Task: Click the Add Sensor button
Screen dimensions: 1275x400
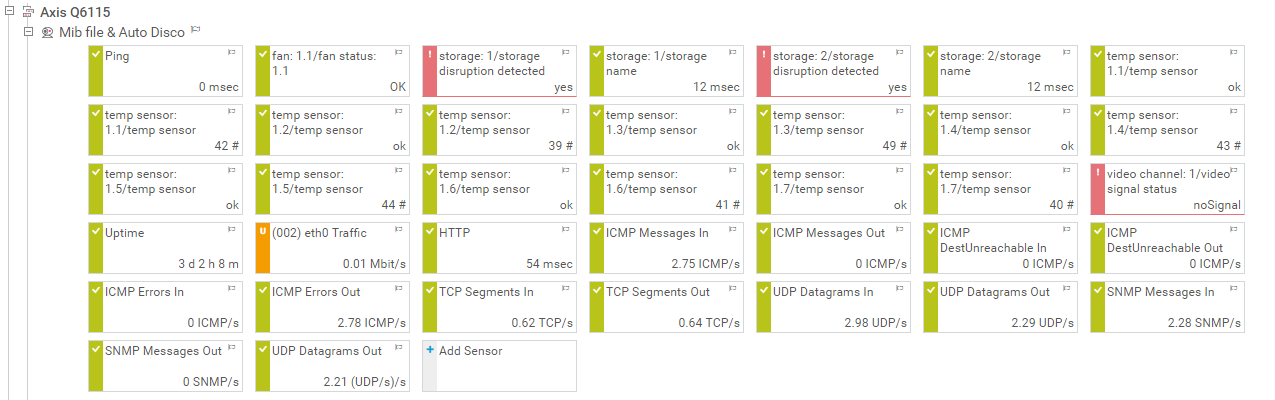Action: tap(470, 351)
